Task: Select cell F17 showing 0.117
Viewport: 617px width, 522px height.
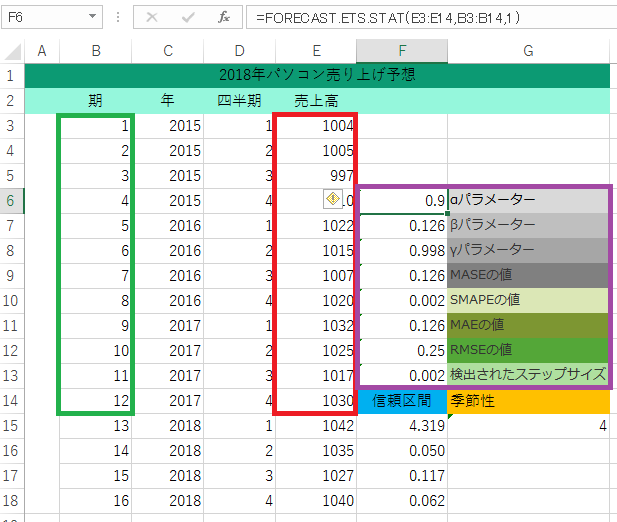Action: [x=402, y=476]
